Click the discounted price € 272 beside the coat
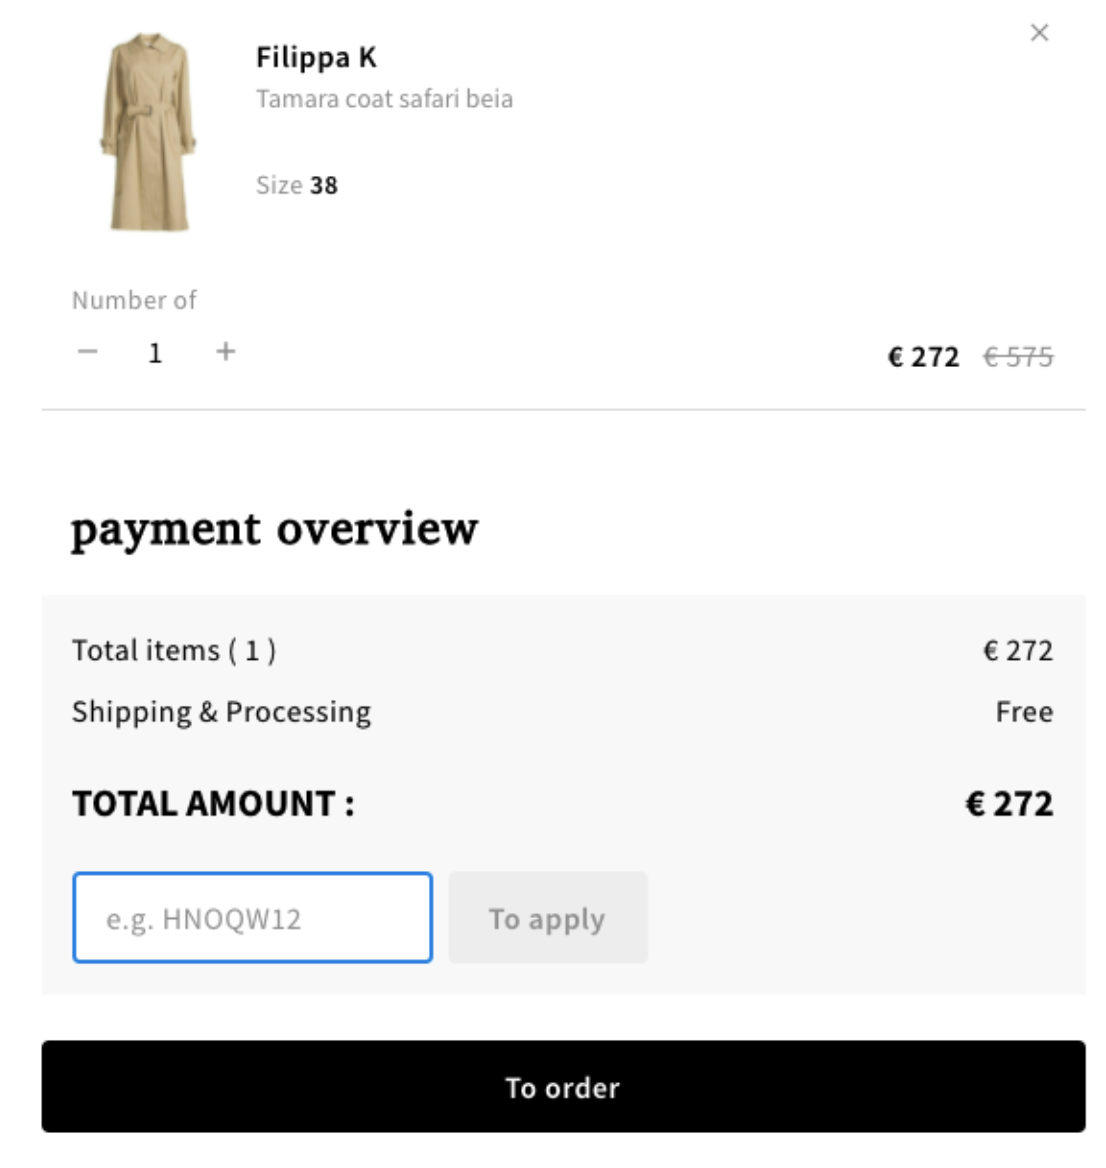Viewport: 1106px width, 1168px height. (923, 357)
